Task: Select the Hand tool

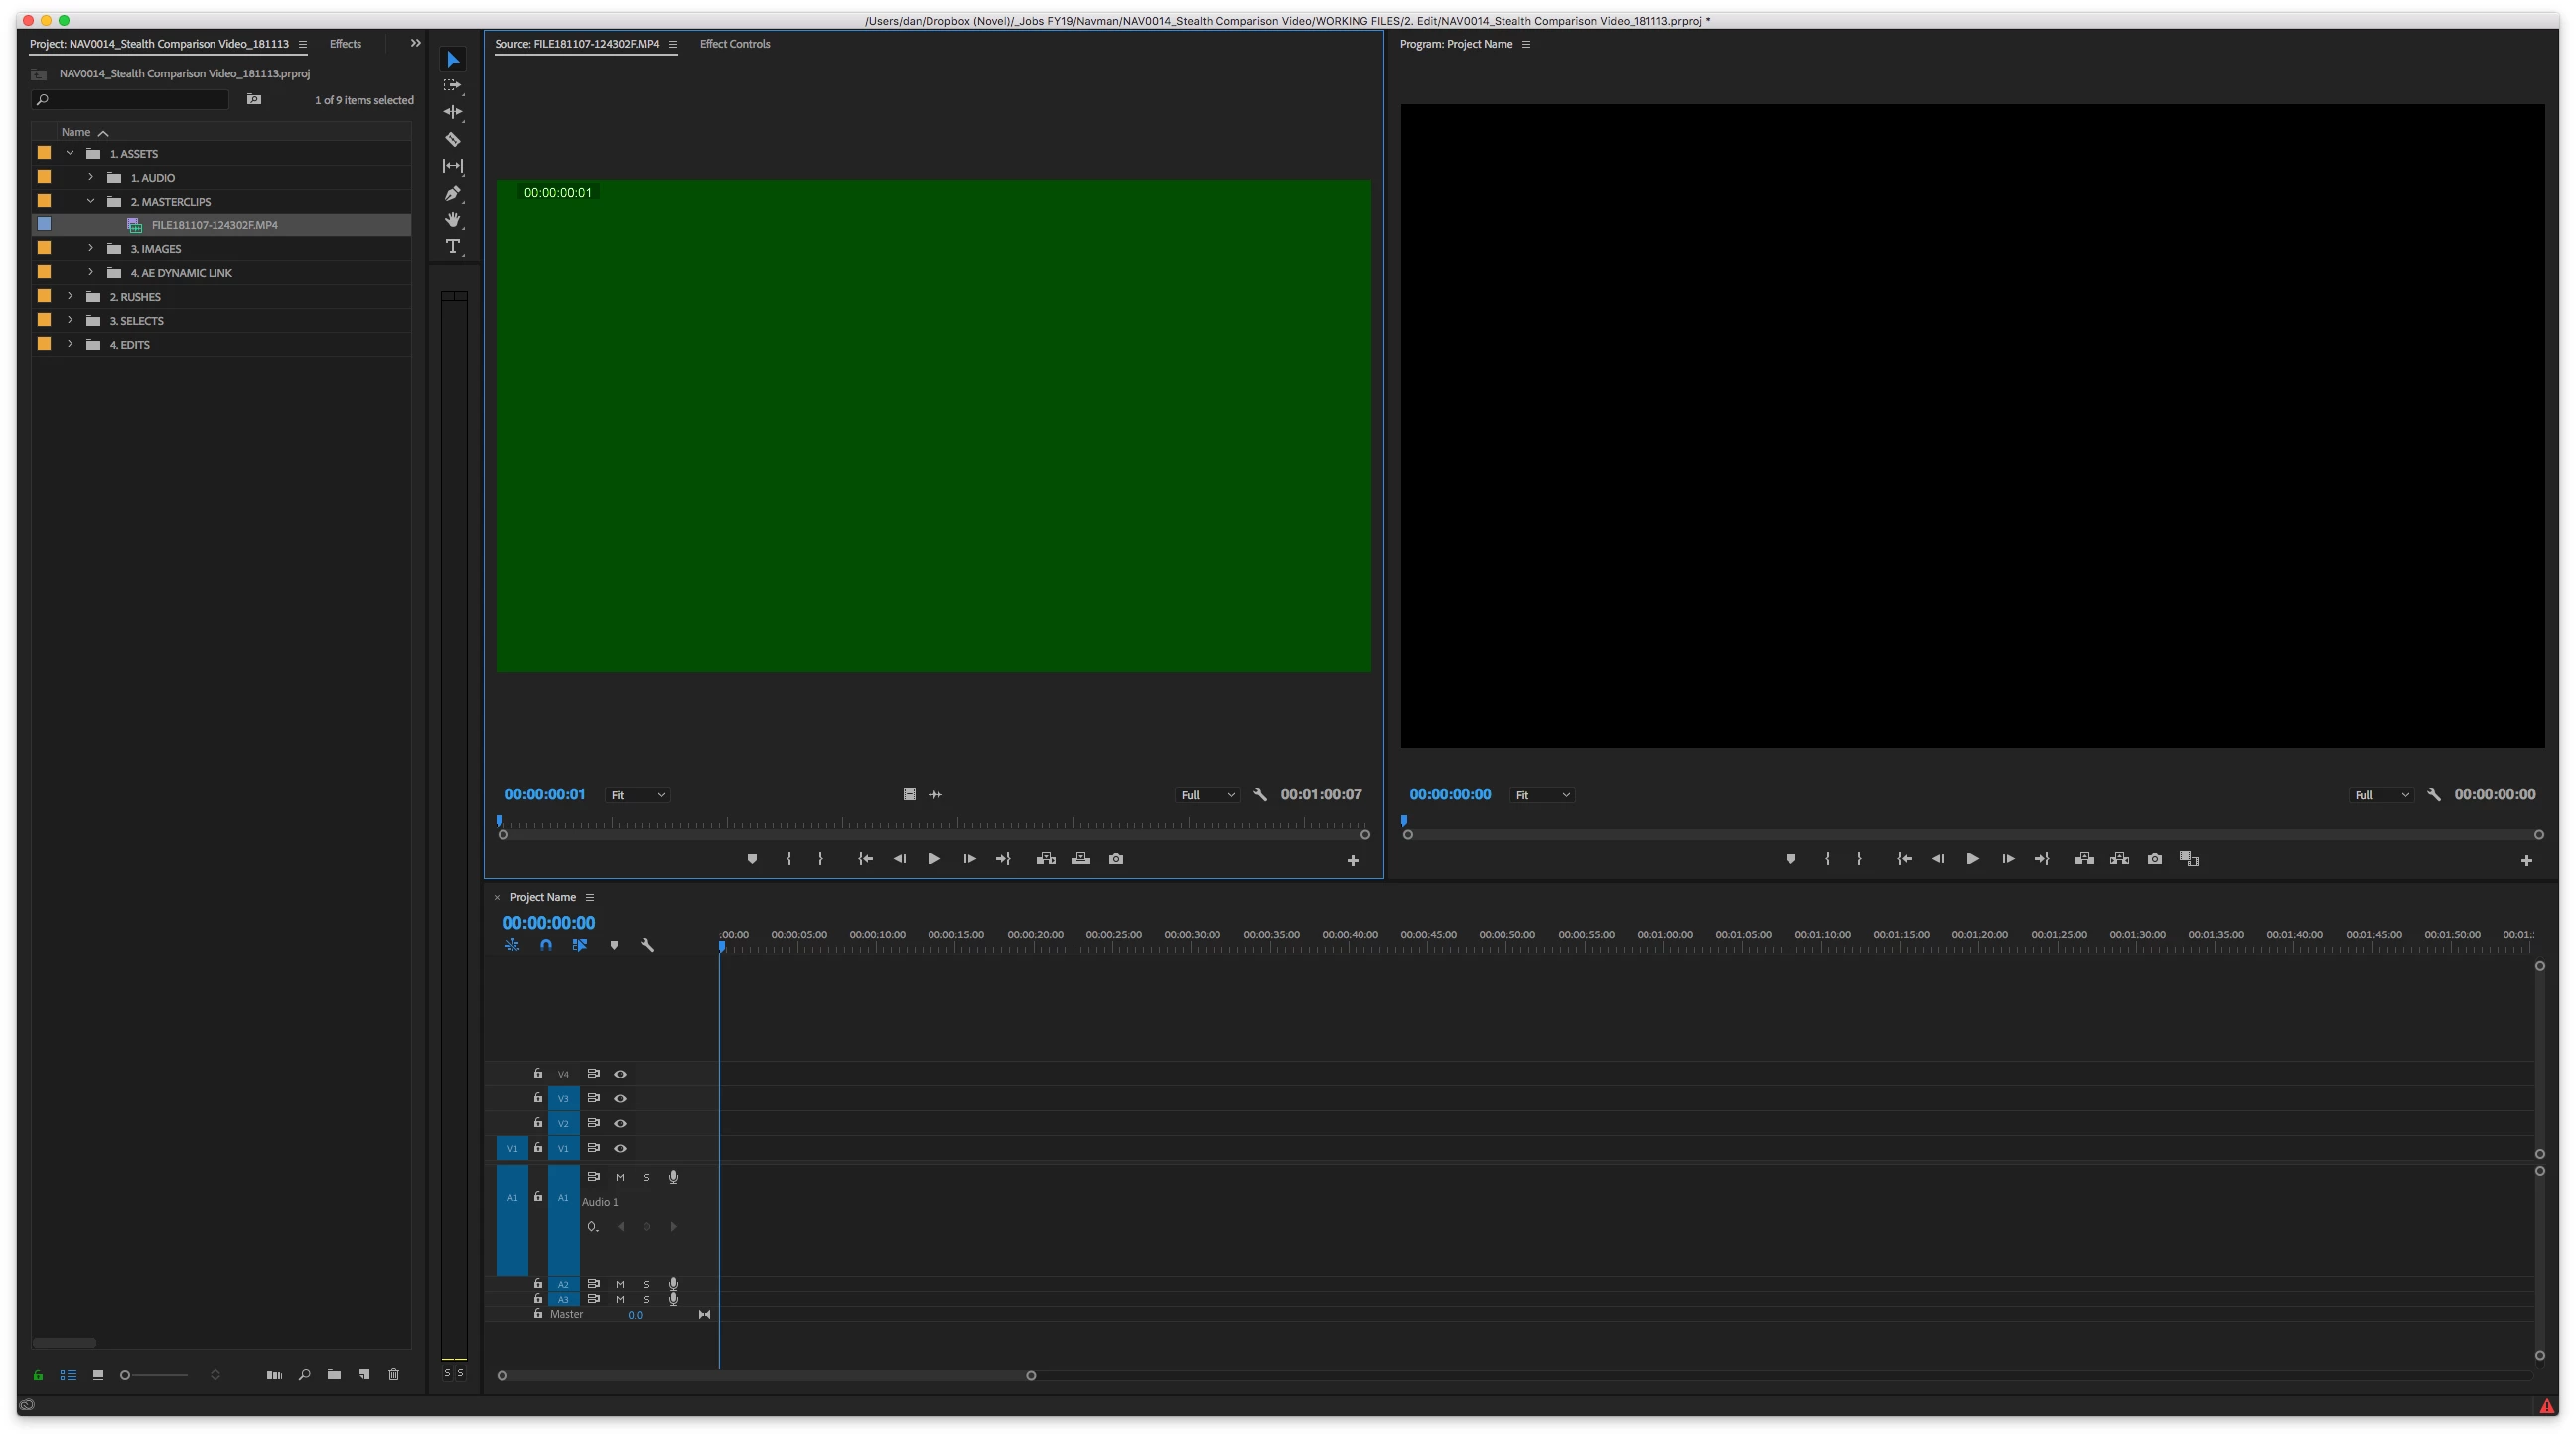Action: 452,220
